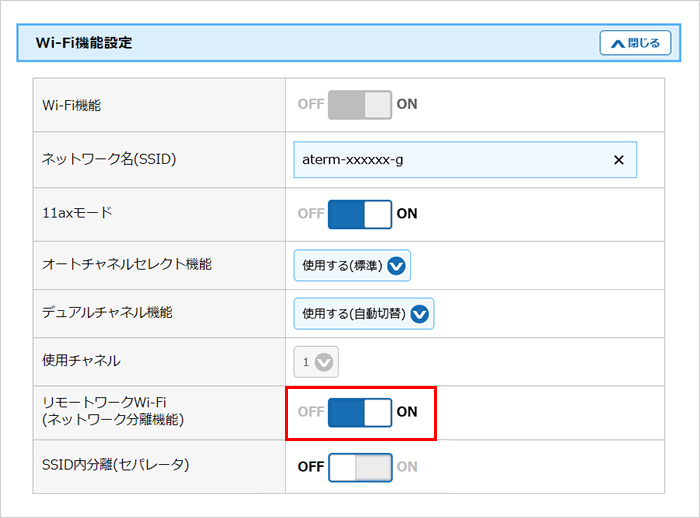Click the blue arrow icon in オートチャネルセレクト機能
700x518 pixels.
click(397, 266)
